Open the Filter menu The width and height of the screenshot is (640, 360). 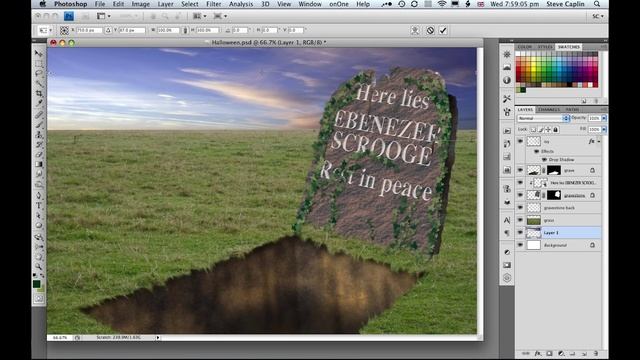click(213, 4)
